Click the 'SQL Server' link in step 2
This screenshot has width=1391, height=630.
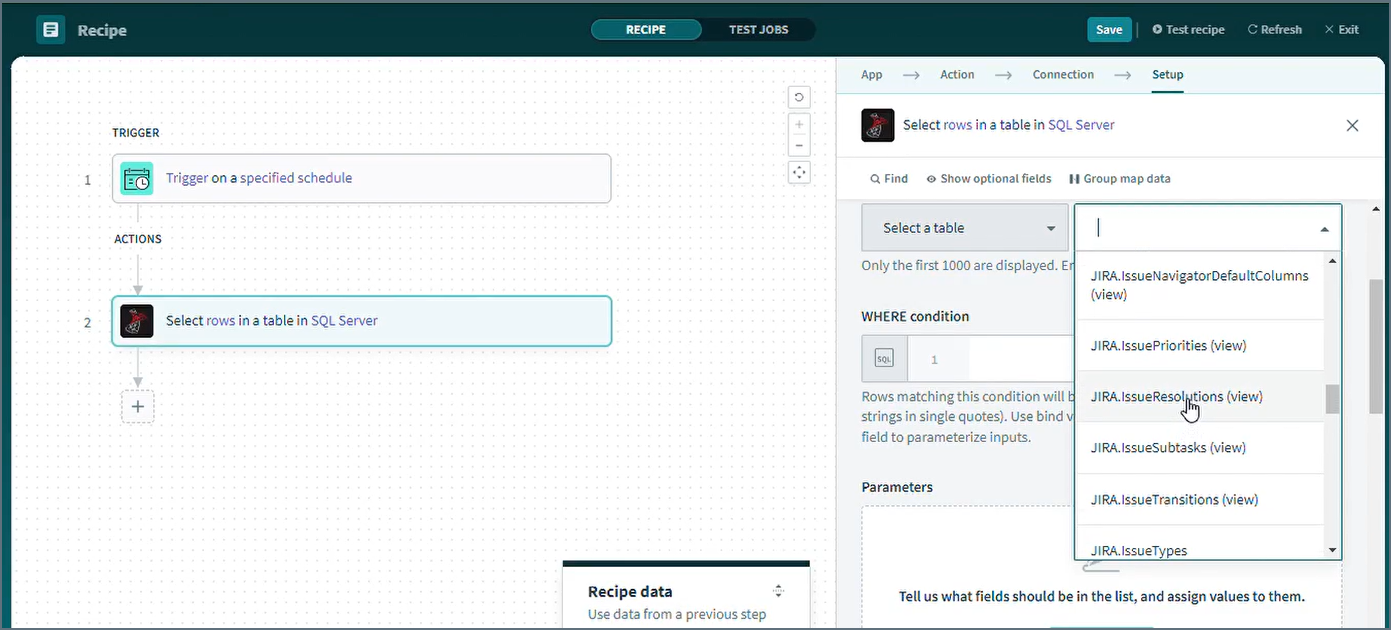(344, 321)
